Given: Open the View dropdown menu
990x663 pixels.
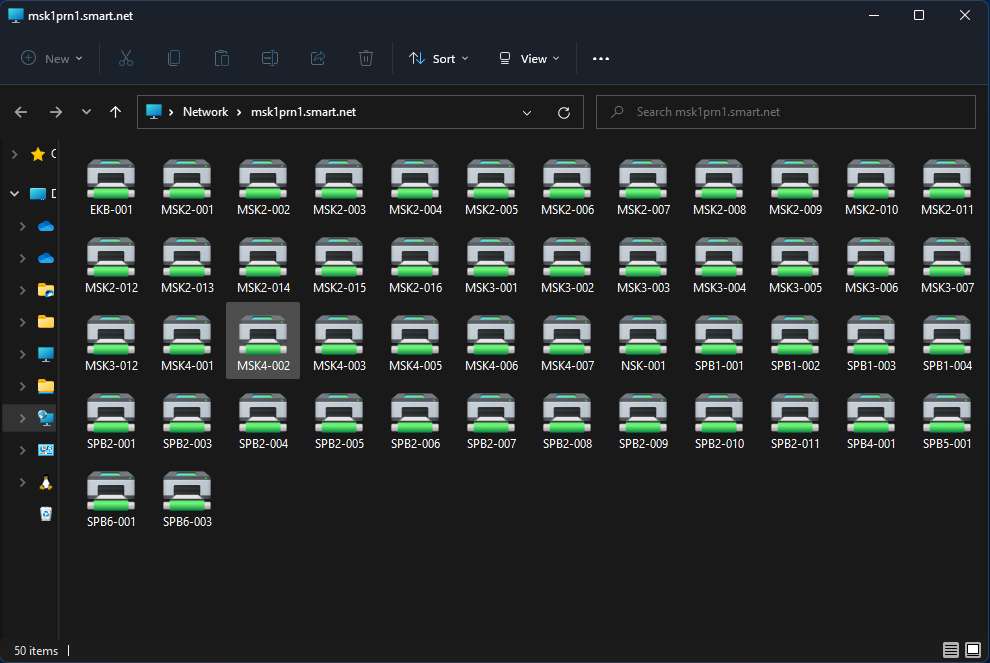Looking at the screenshot, I should tap(529, 59).
